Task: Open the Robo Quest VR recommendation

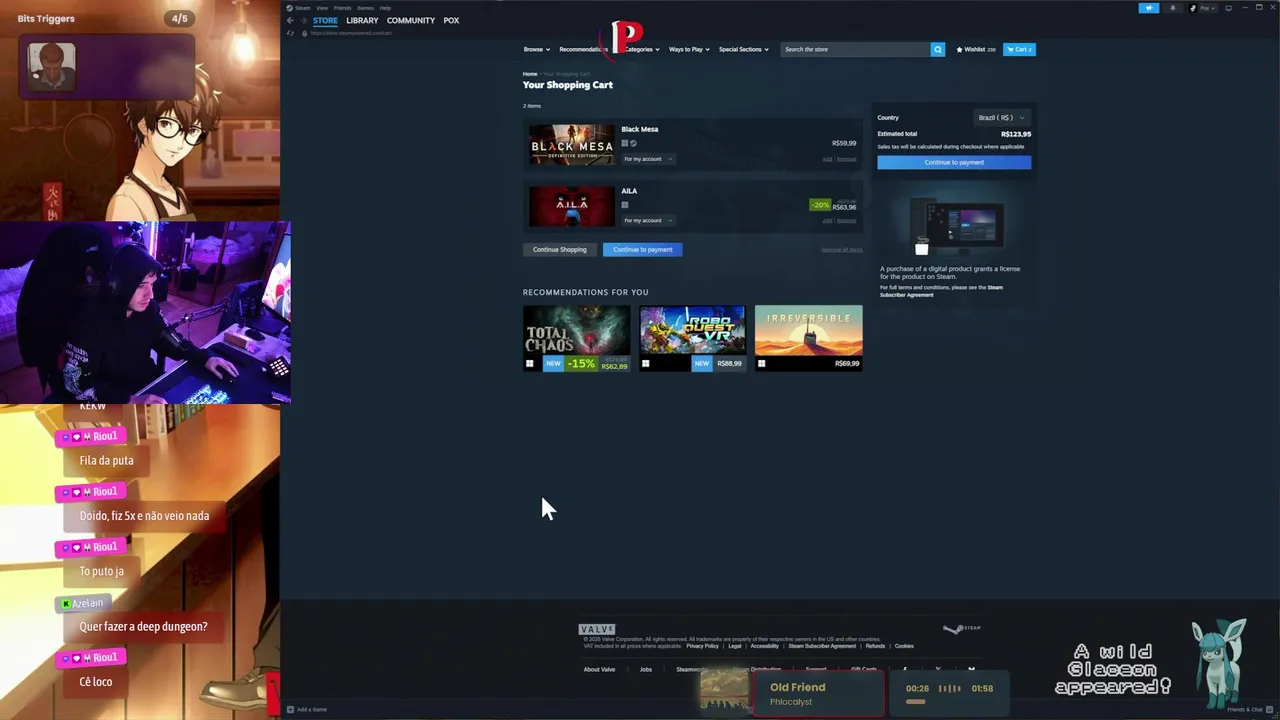Action: click(692, 338)
